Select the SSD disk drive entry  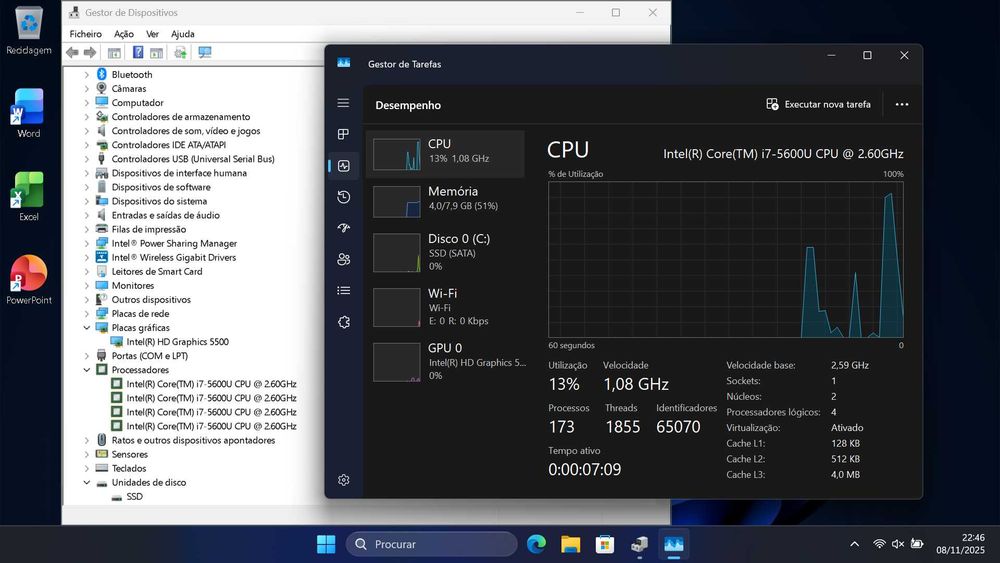127,497
